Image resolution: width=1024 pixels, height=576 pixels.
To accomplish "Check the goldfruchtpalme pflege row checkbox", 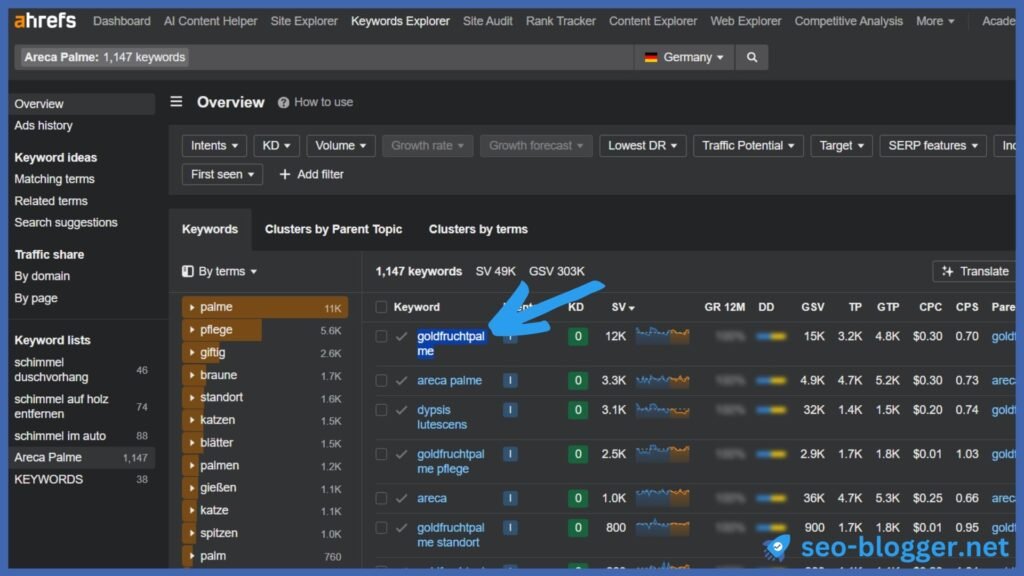I will click(381, 454).
